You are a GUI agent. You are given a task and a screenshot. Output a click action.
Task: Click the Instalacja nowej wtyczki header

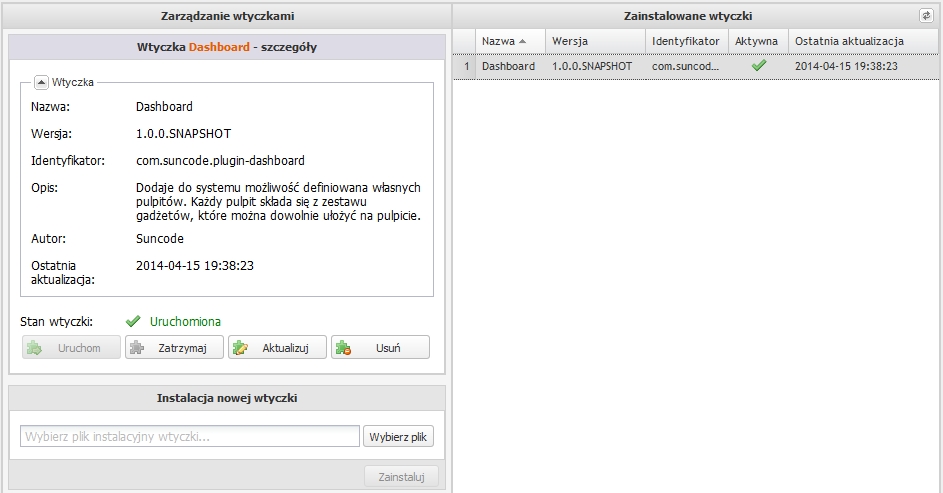[227, 398]
